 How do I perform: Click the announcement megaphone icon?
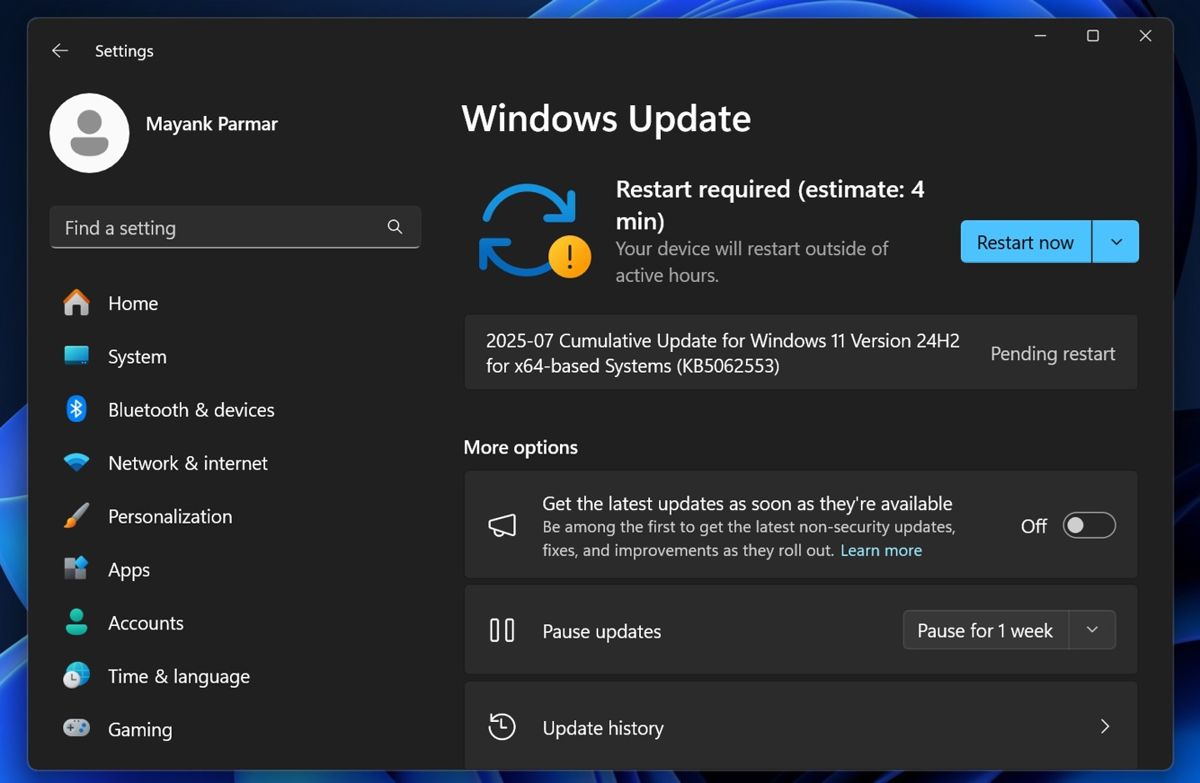click(x=501, y=525)
